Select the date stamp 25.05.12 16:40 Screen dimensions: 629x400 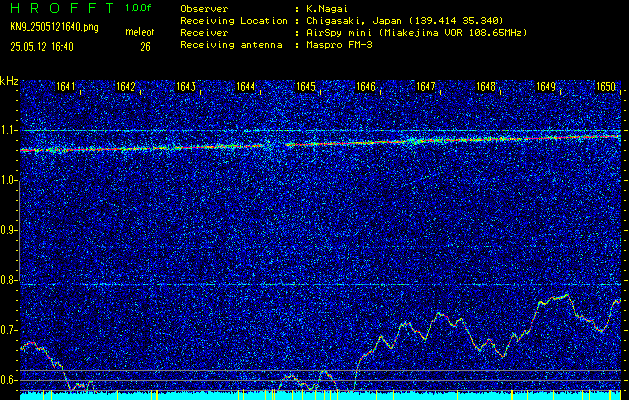click(x=42, y=47)
